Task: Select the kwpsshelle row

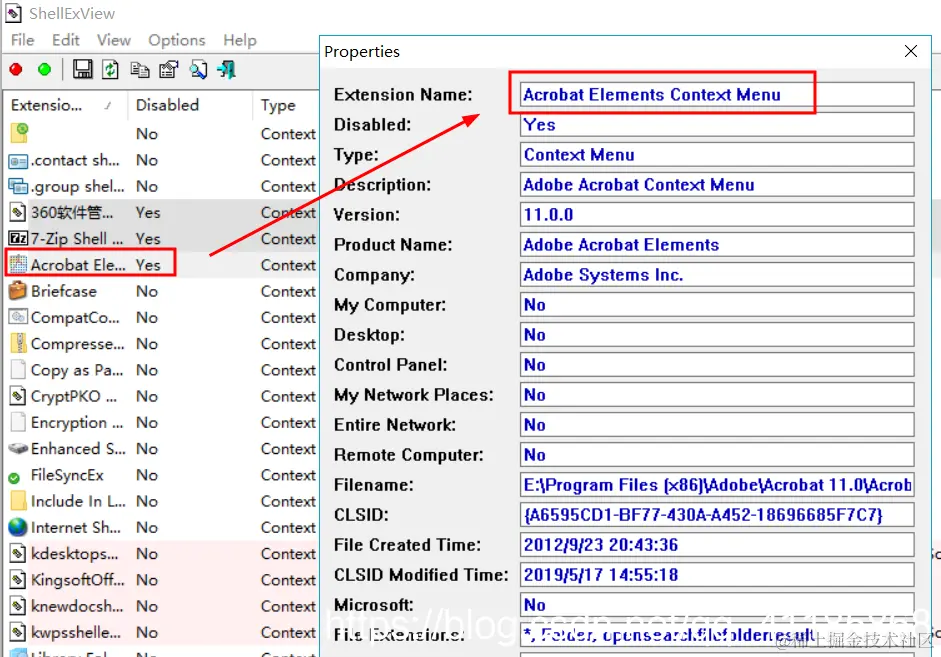Action: (x=162, y=632)
